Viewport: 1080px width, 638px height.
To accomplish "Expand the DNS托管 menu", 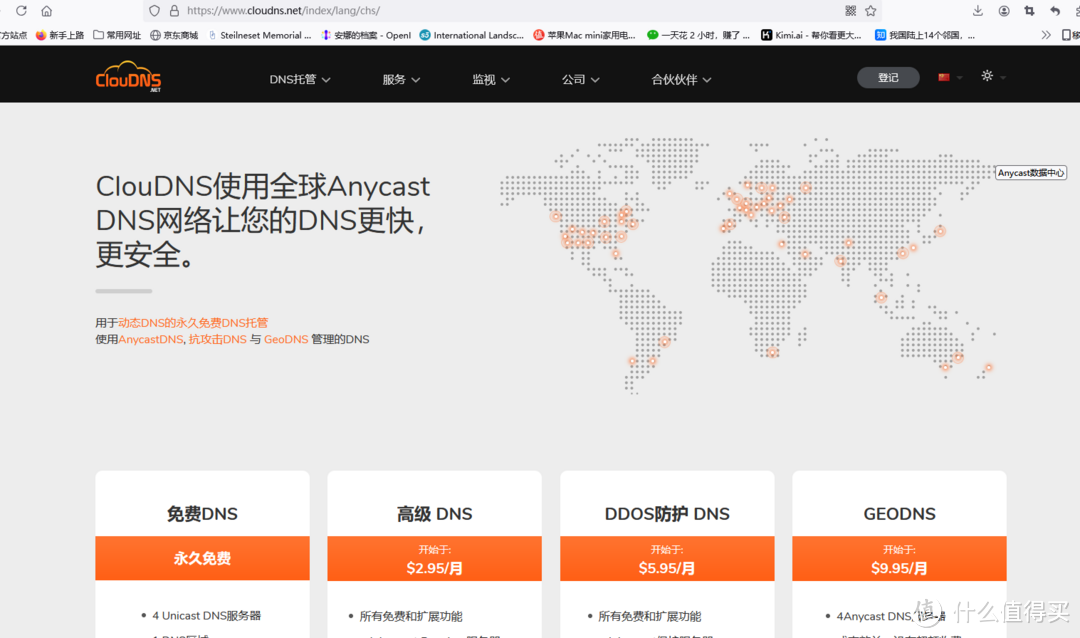I will (x=299, y=79).
